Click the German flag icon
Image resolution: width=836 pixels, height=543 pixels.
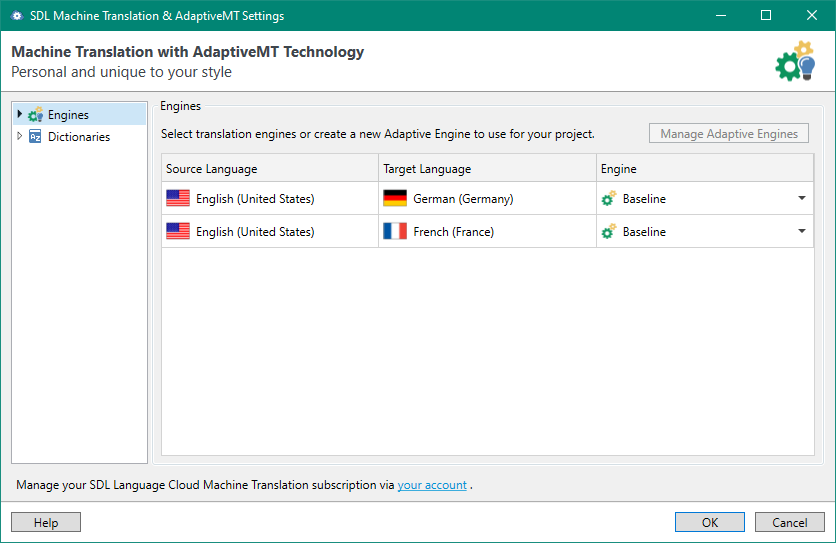395,198
